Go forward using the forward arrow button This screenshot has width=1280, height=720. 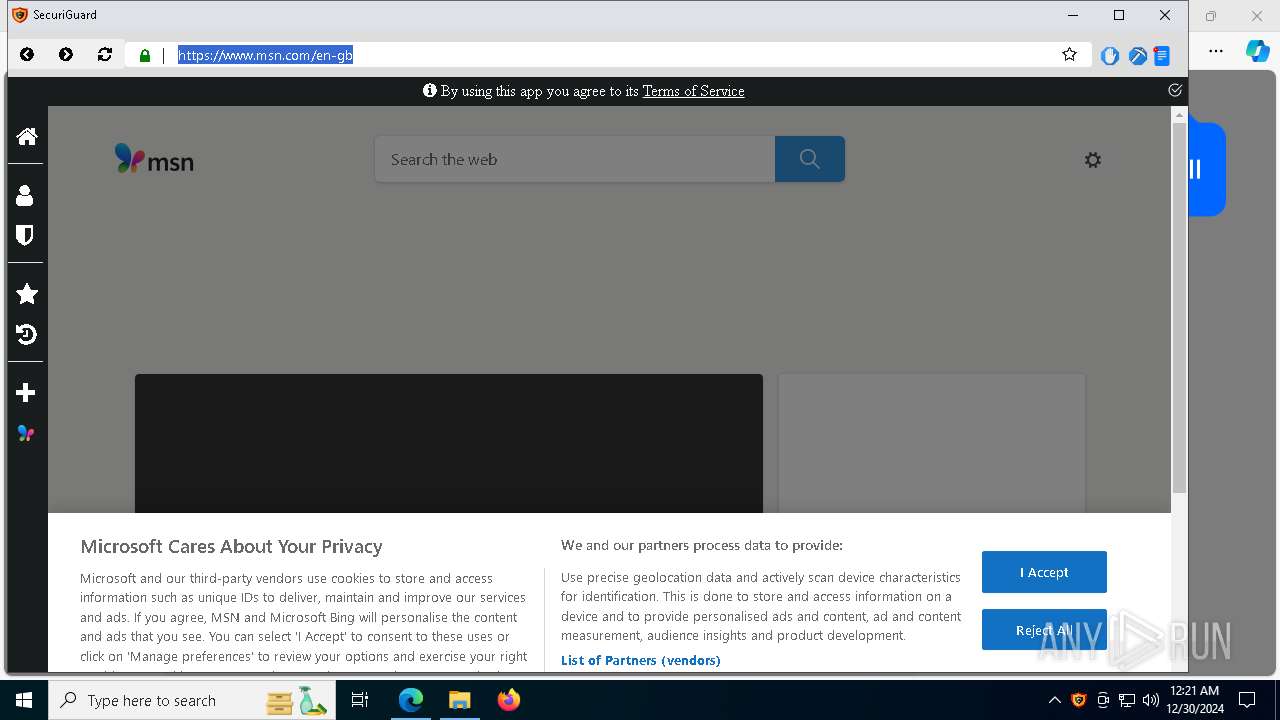click(66, 55)
